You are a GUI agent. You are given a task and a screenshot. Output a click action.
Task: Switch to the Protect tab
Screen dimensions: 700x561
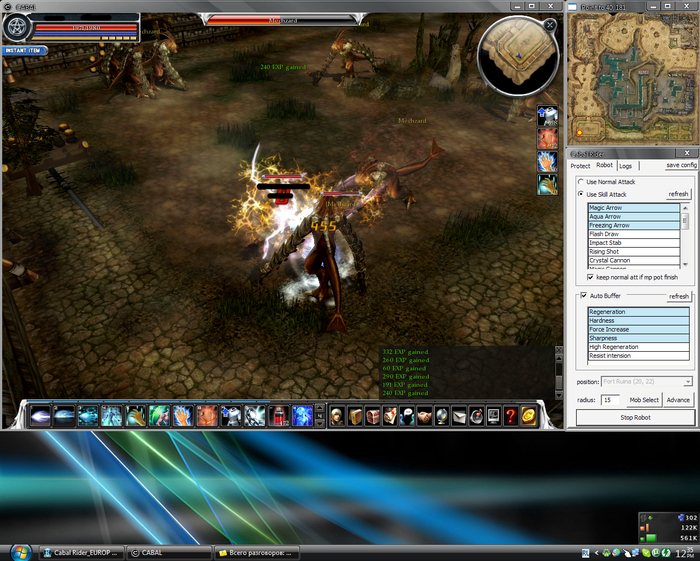(x=580, y=166)
